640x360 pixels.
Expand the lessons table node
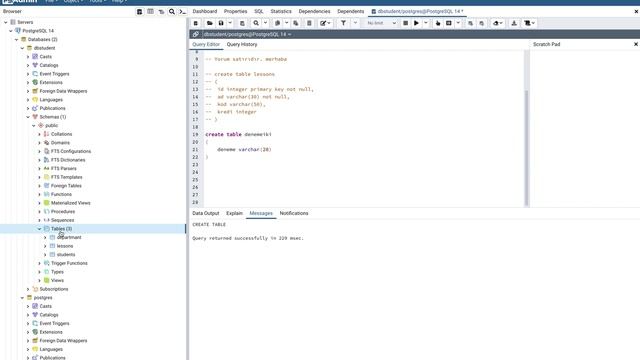pos(45,246)
